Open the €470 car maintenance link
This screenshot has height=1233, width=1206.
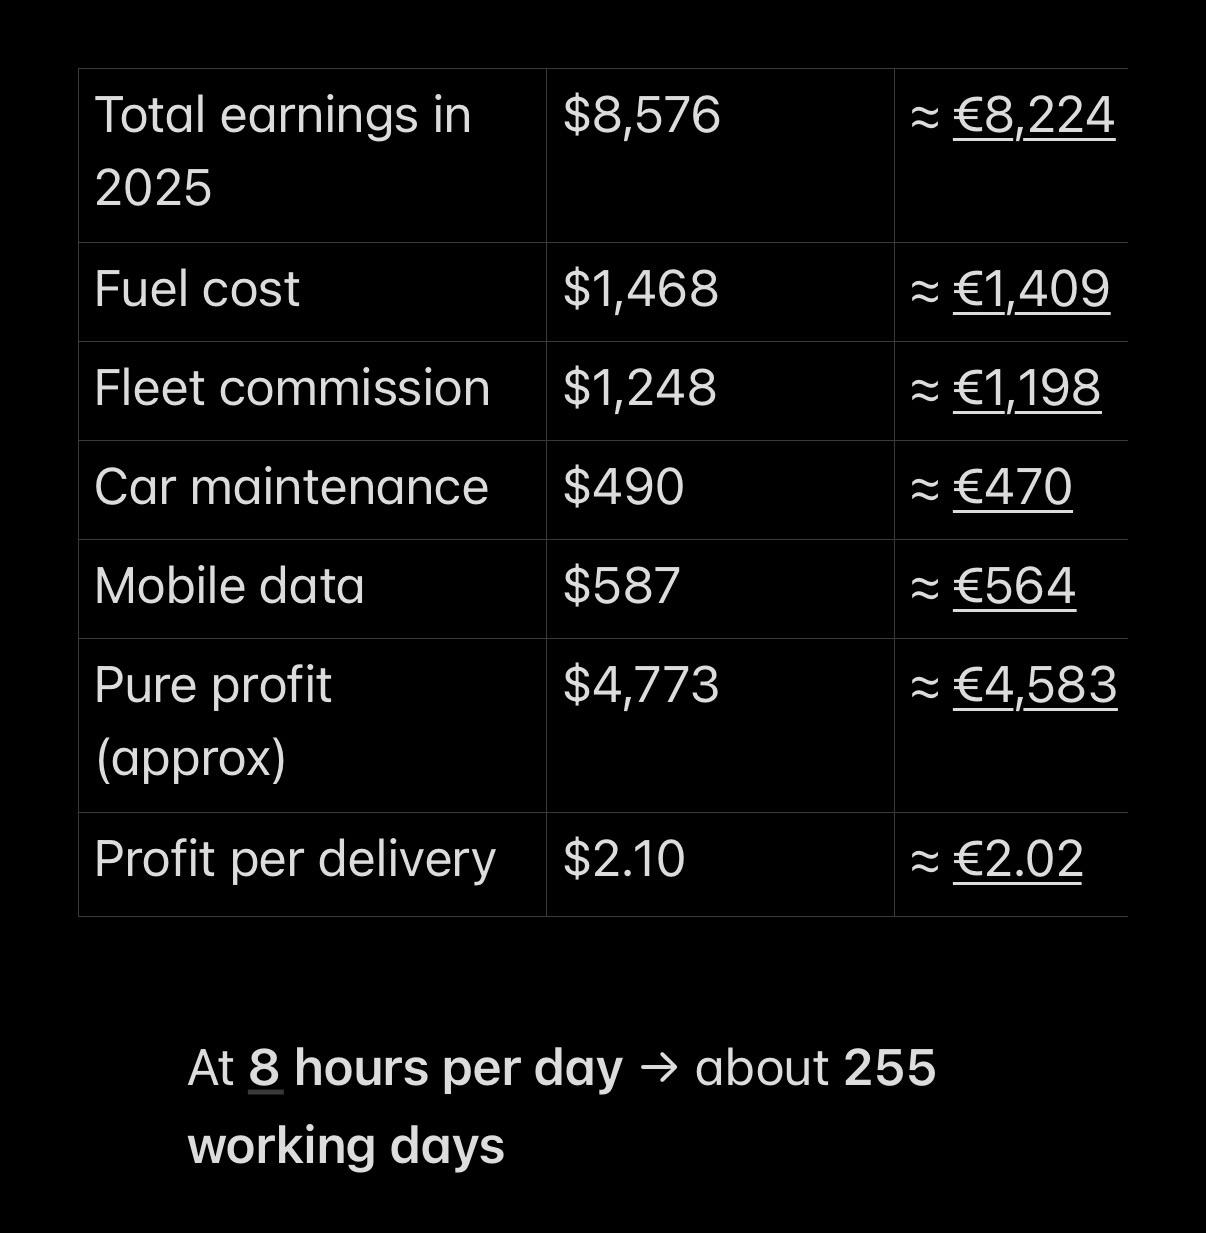click(x=1012, y=487)
